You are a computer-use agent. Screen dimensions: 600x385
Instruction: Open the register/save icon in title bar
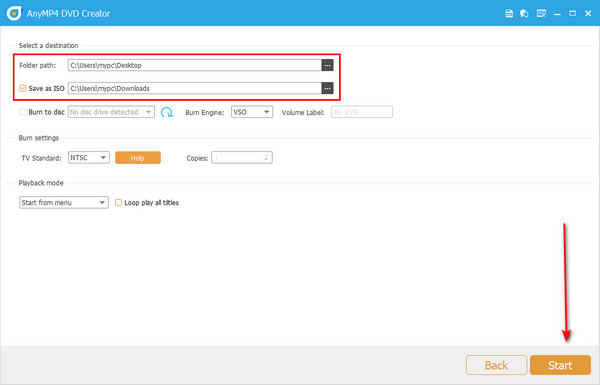509,13
